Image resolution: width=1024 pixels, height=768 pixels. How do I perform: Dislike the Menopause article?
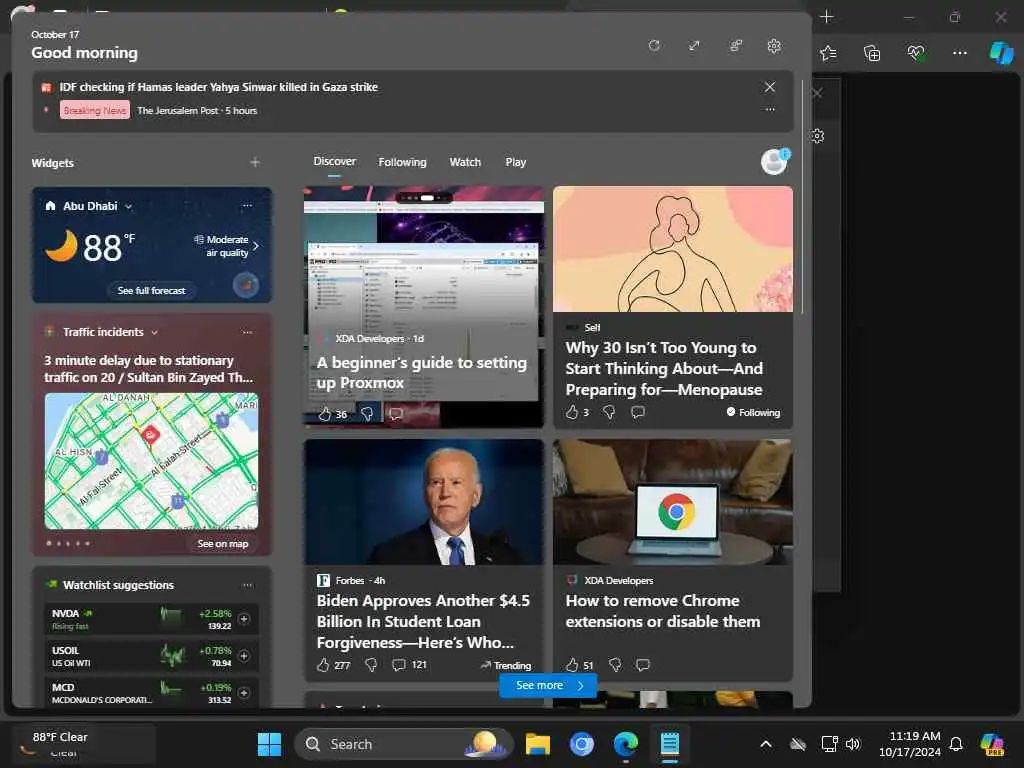[x=609, y=412]
